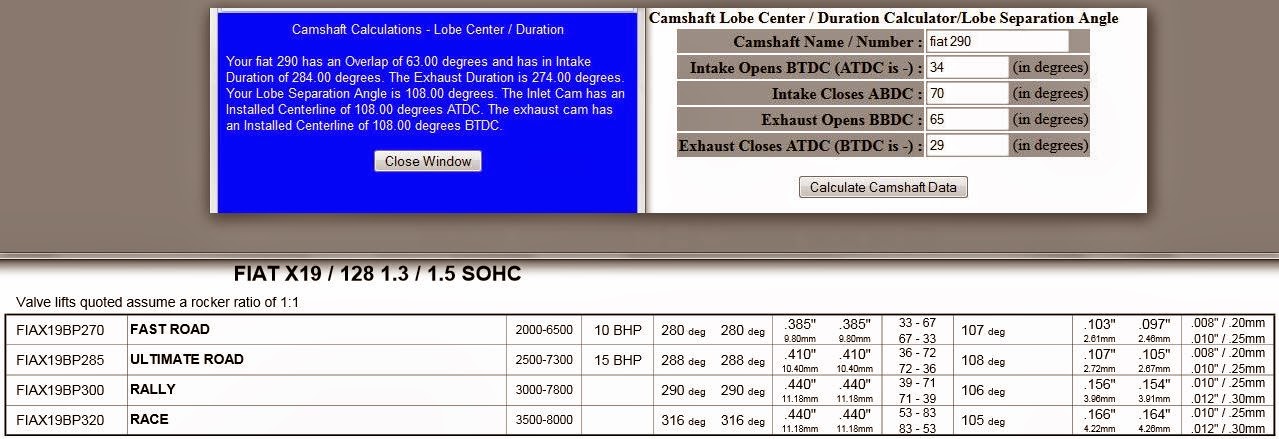Edit the Camshaft Name field
Viewport: 1279px width, 439px height.
(997, 42)
